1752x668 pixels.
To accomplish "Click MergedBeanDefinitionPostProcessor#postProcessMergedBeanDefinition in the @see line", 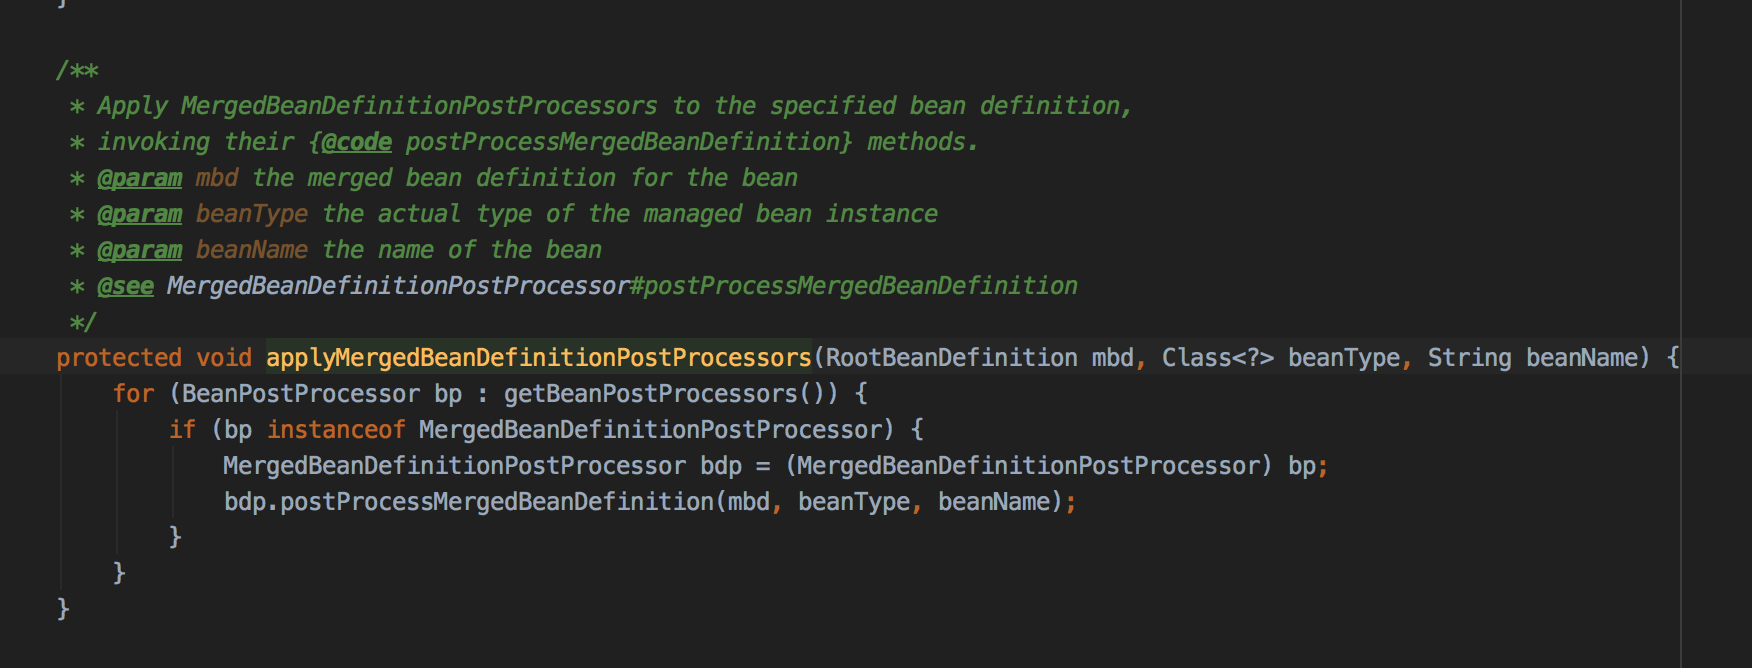I will coord(621,286).
